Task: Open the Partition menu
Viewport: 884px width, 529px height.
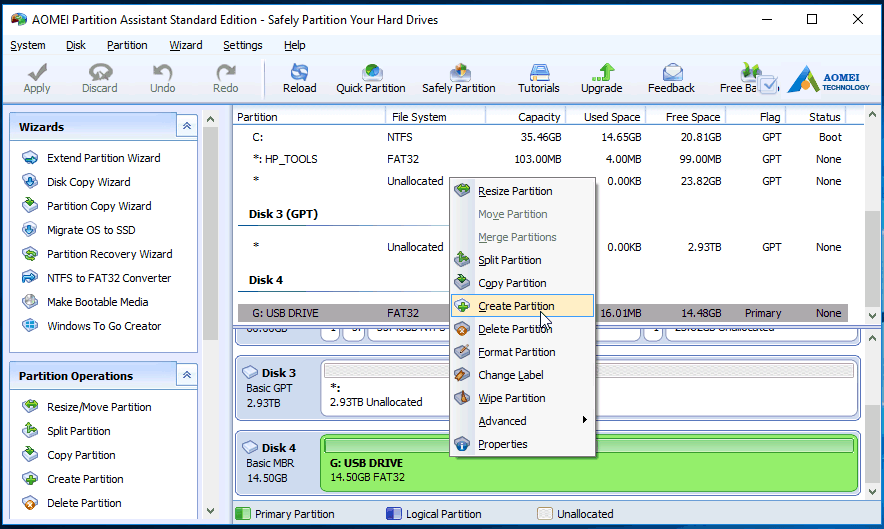Action: [127, 45]
